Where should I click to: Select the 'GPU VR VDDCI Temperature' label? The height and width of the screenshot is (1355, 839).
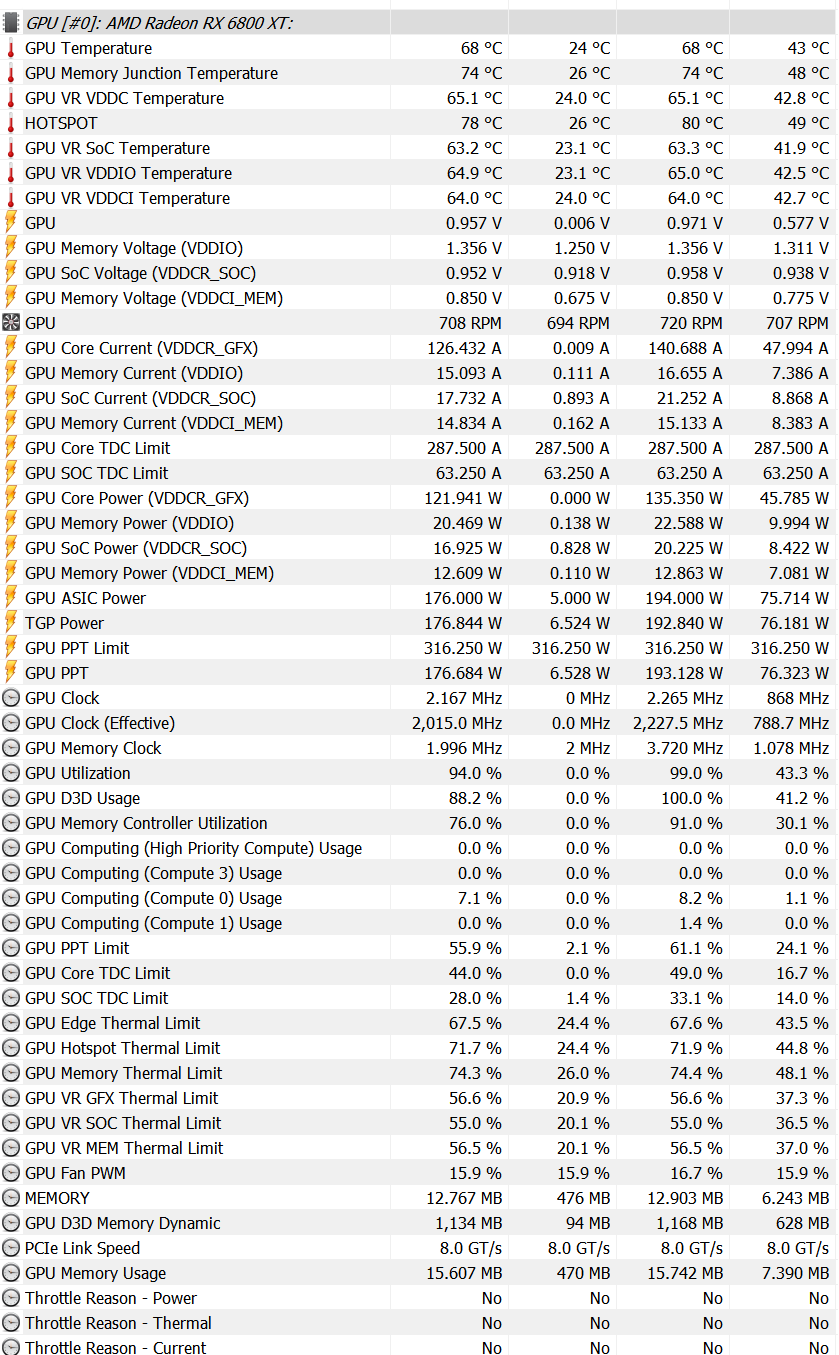click(128, 198)
